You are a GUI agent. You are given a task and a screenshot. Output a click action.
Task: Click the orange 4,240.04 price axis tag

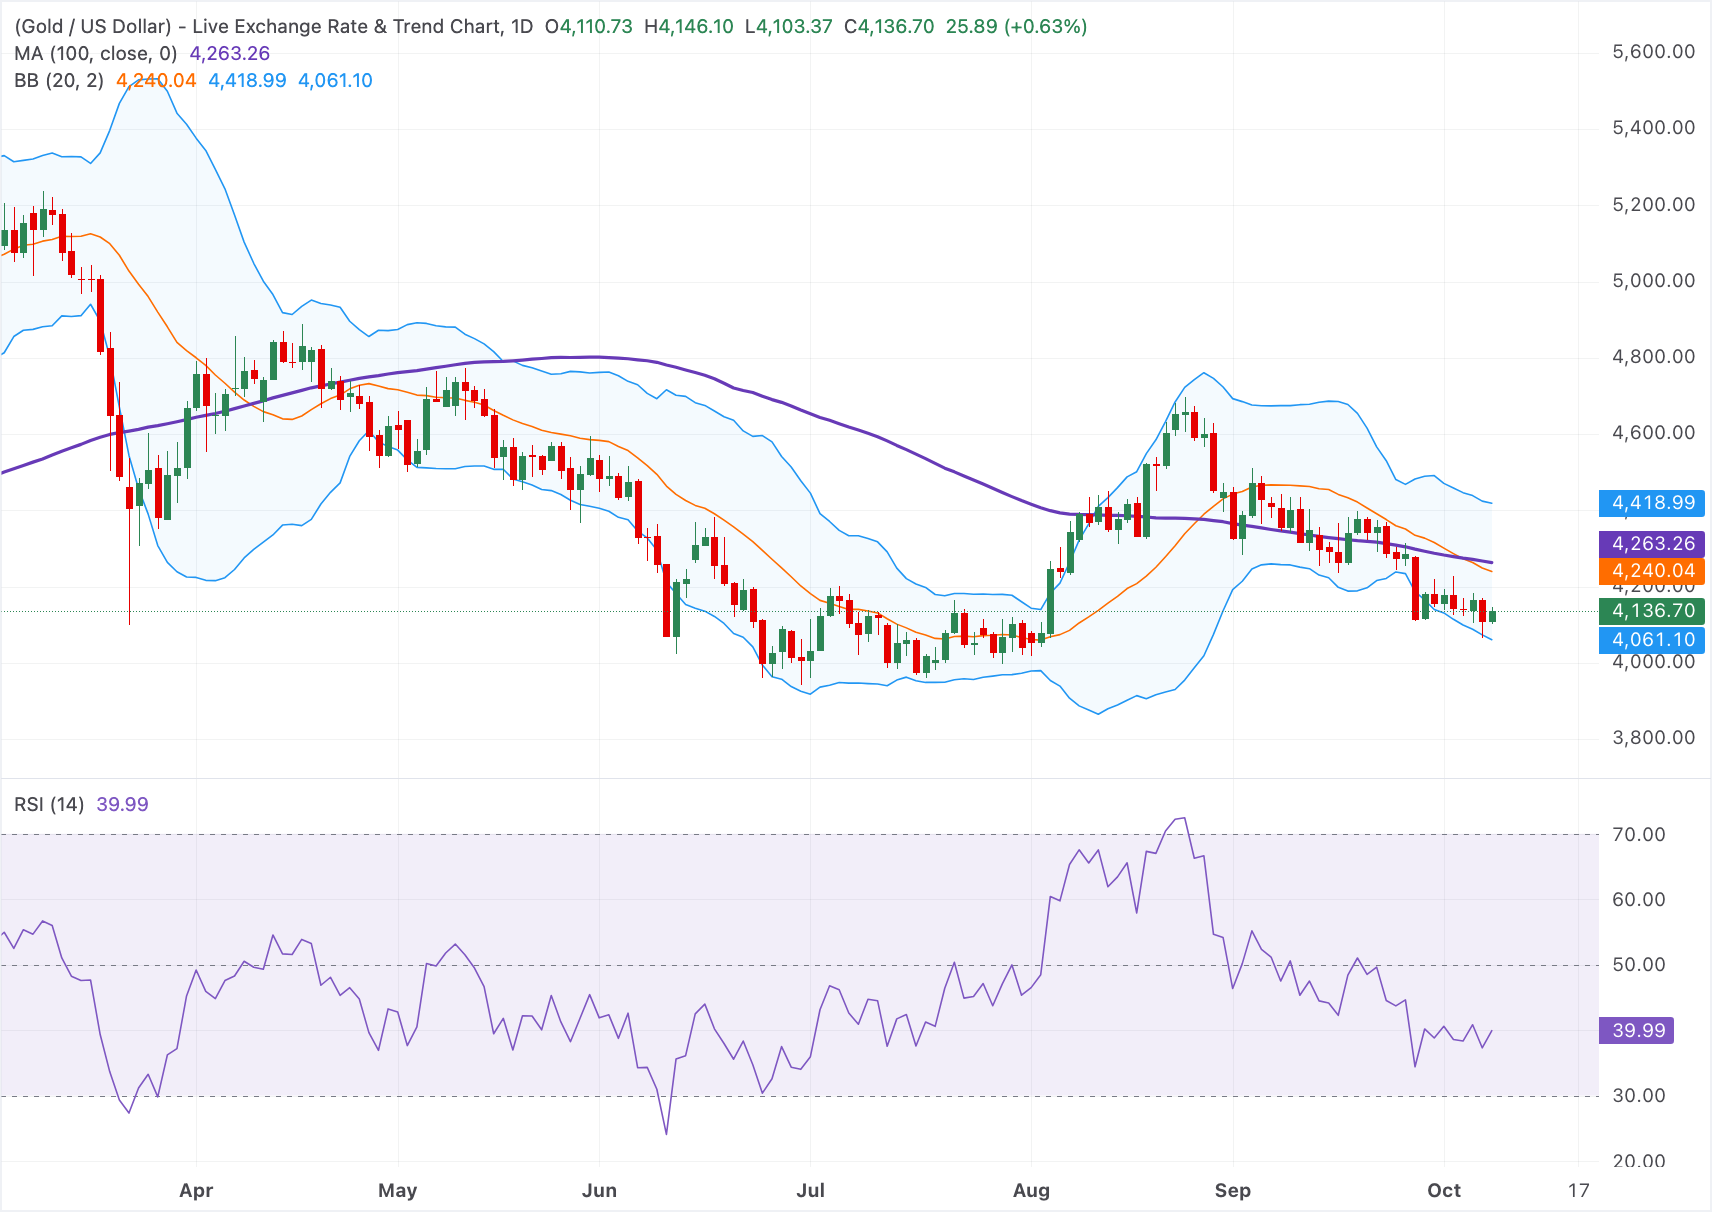[1652, 571]
